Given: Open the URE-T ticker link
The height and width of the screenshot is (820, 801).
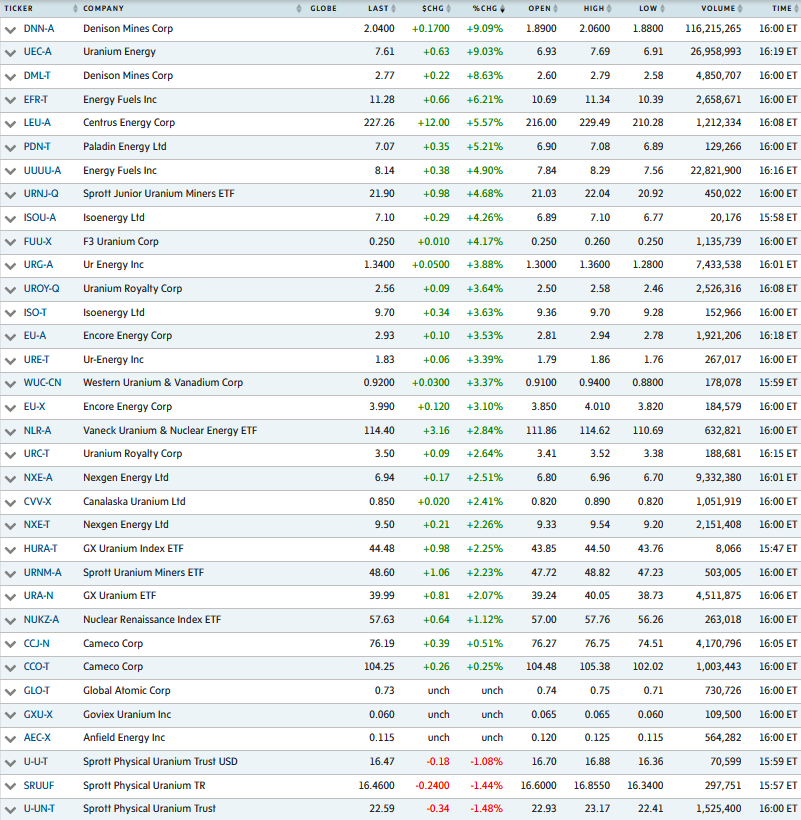Looking at the screenshot, I should point(37,360).
